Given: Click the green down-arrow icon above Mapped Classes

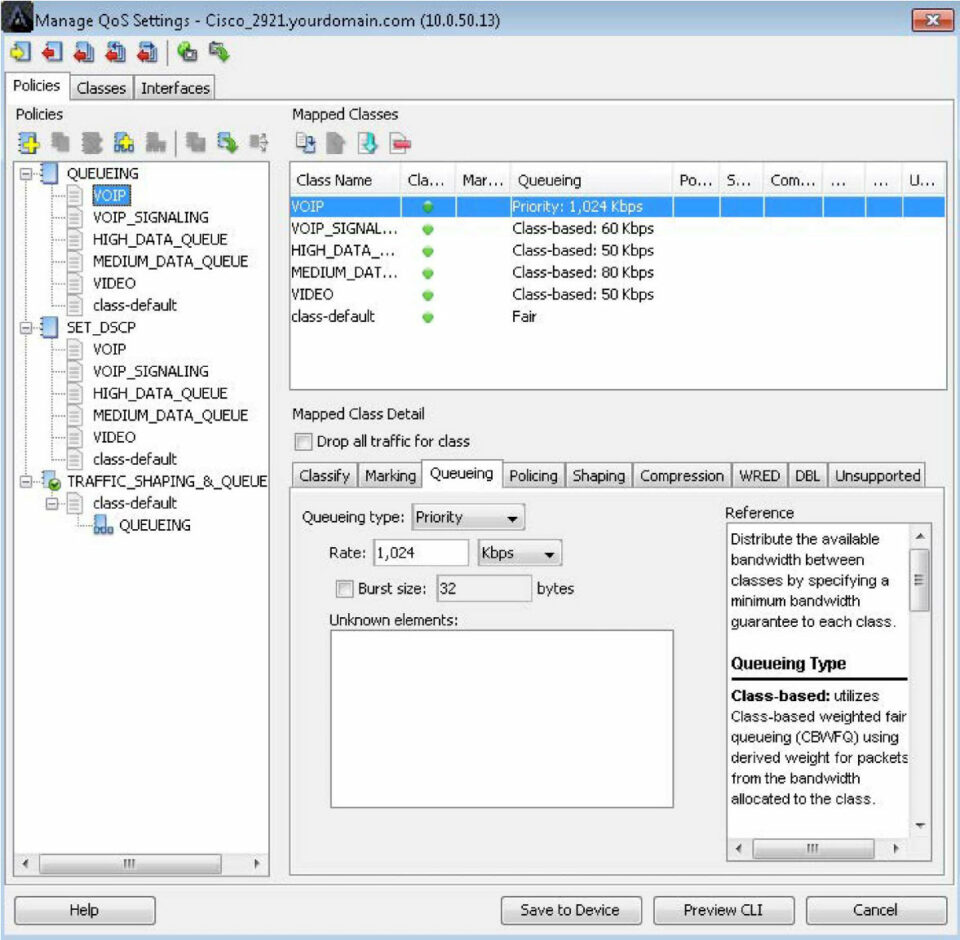Looking at the screenshot, I should click(366, 142).
